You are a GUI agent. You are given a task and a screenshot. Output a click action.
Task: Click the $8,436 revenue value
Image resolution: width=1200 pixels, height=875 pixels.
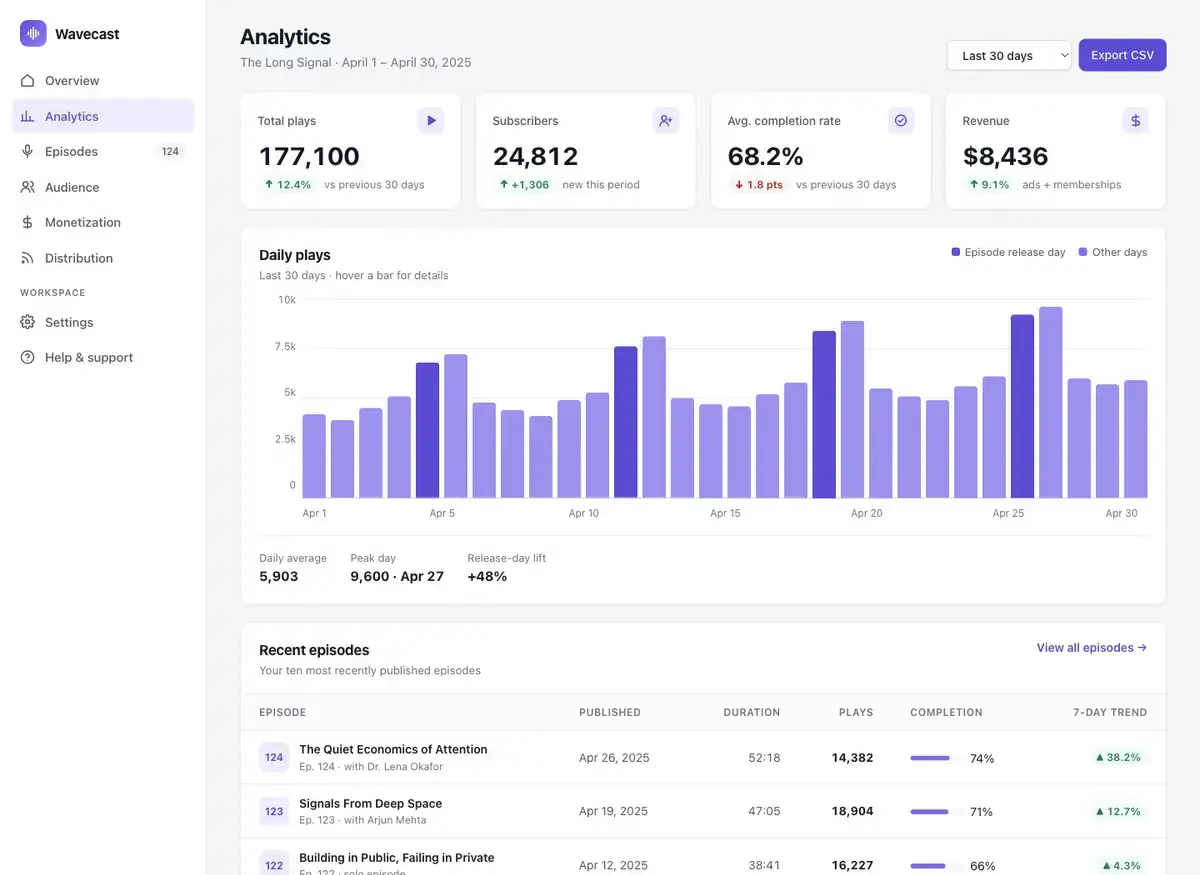coord(1005,156)
